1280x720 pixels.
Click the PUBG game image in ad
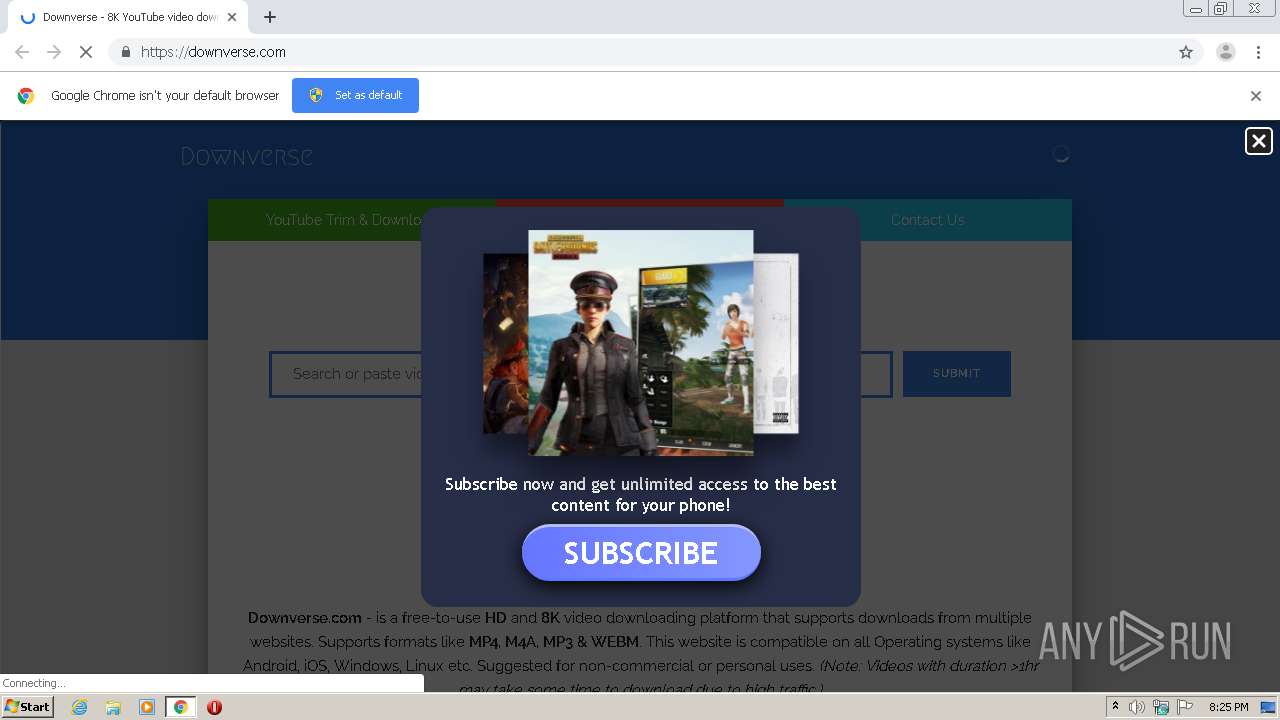pyautogui.click(x=640, y=343)
